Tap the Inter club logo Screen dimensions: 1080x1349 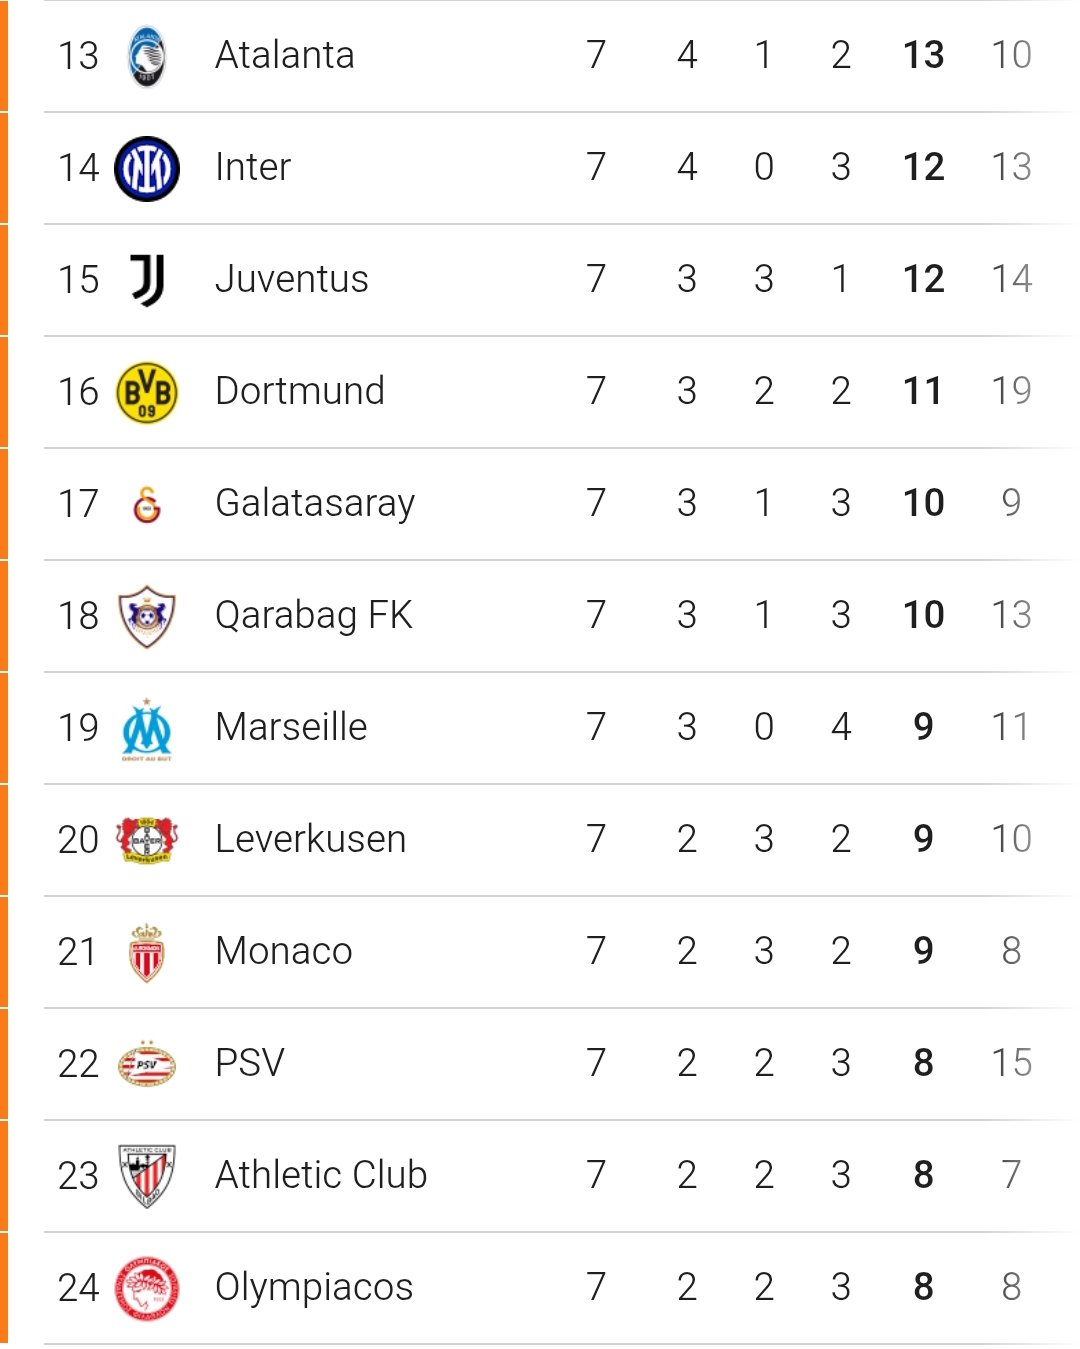pos(147,168)
